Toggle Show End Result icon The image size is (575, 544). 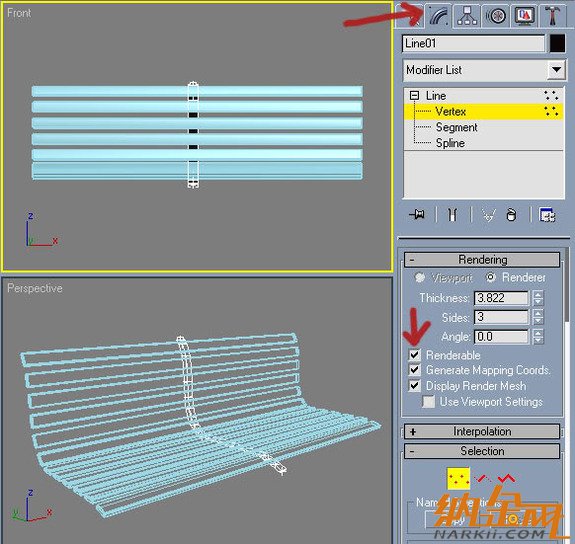453,215
